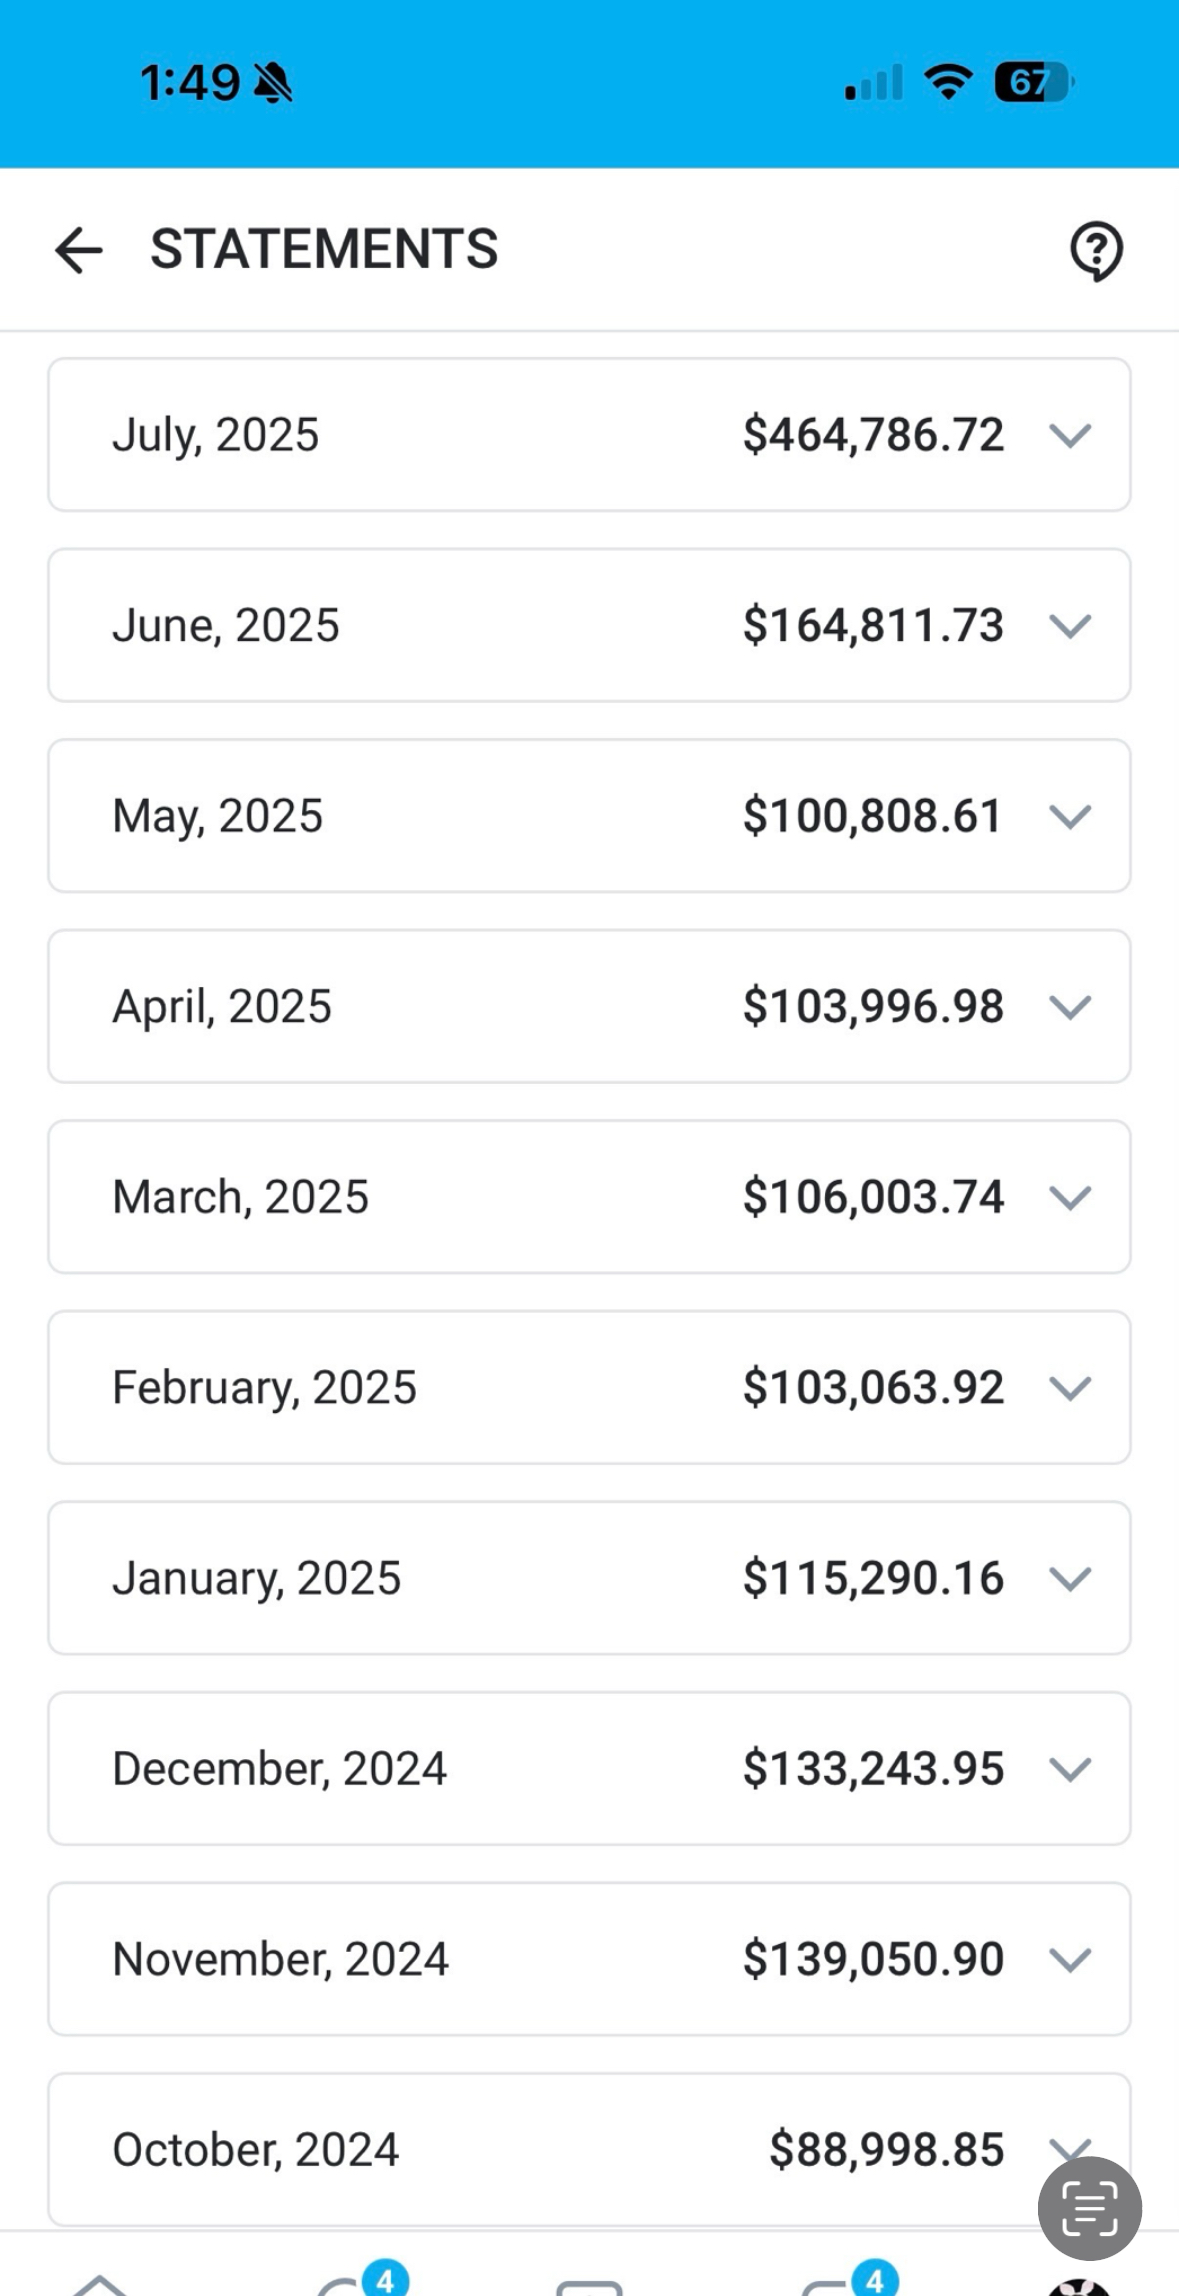Image resolution: width=1179 pixels, height=2296 pixels.
Task: Expand the December, 2024 statement chevron
Action: [1069, 1769]
